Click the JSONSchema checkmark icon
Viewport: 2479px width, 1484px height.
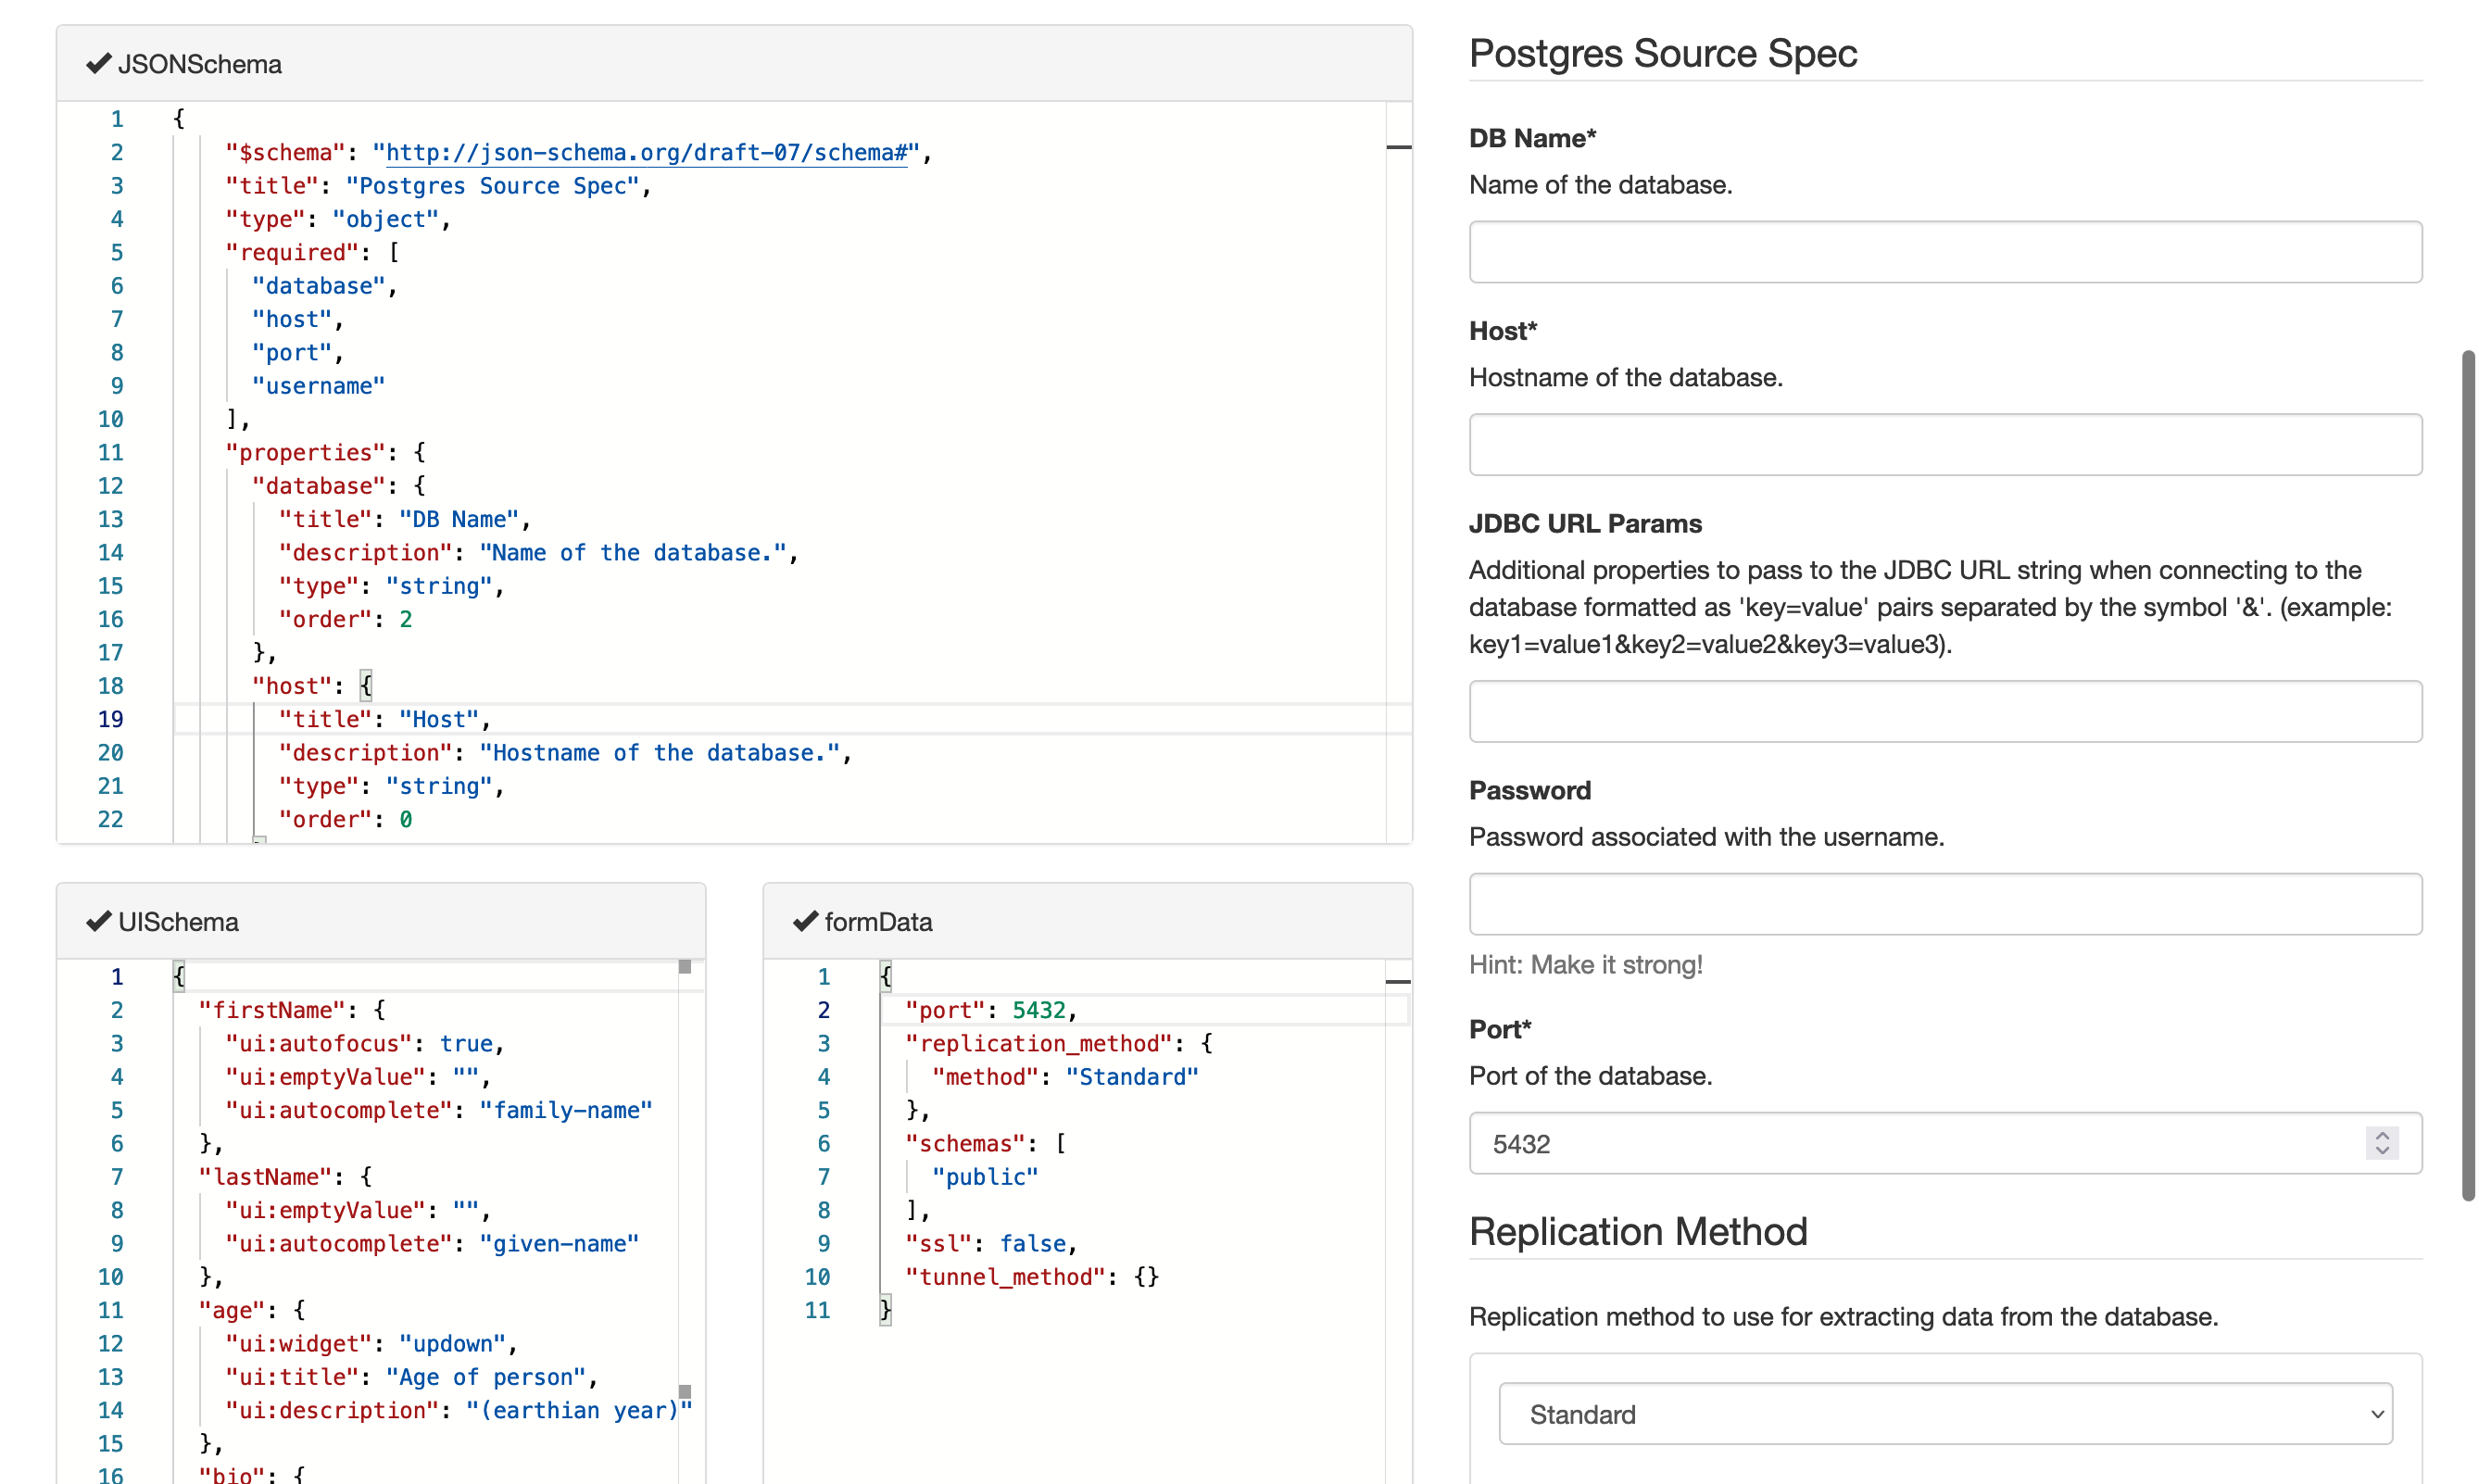(98, 64)
